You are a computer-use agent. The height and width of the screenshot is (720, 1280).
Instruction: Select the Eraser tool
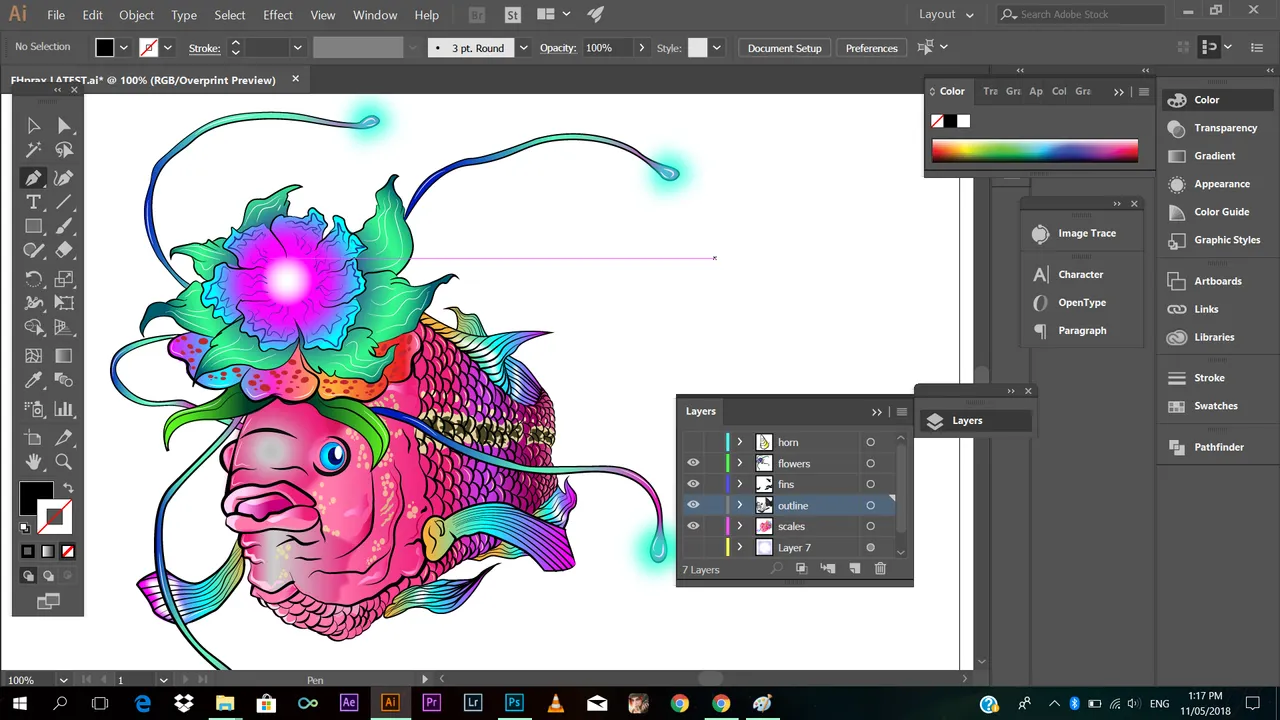(x=64, y=251)
